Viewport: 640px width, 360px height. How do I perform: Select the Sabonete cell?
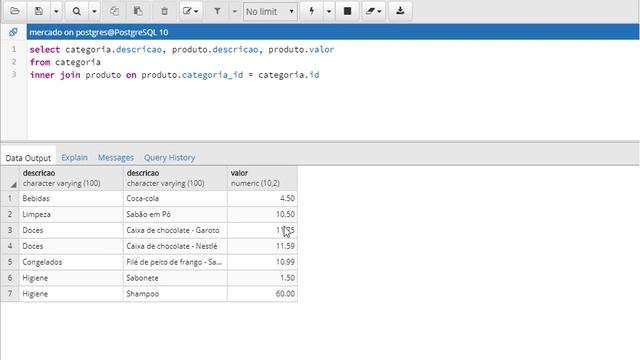click(175, 278)
